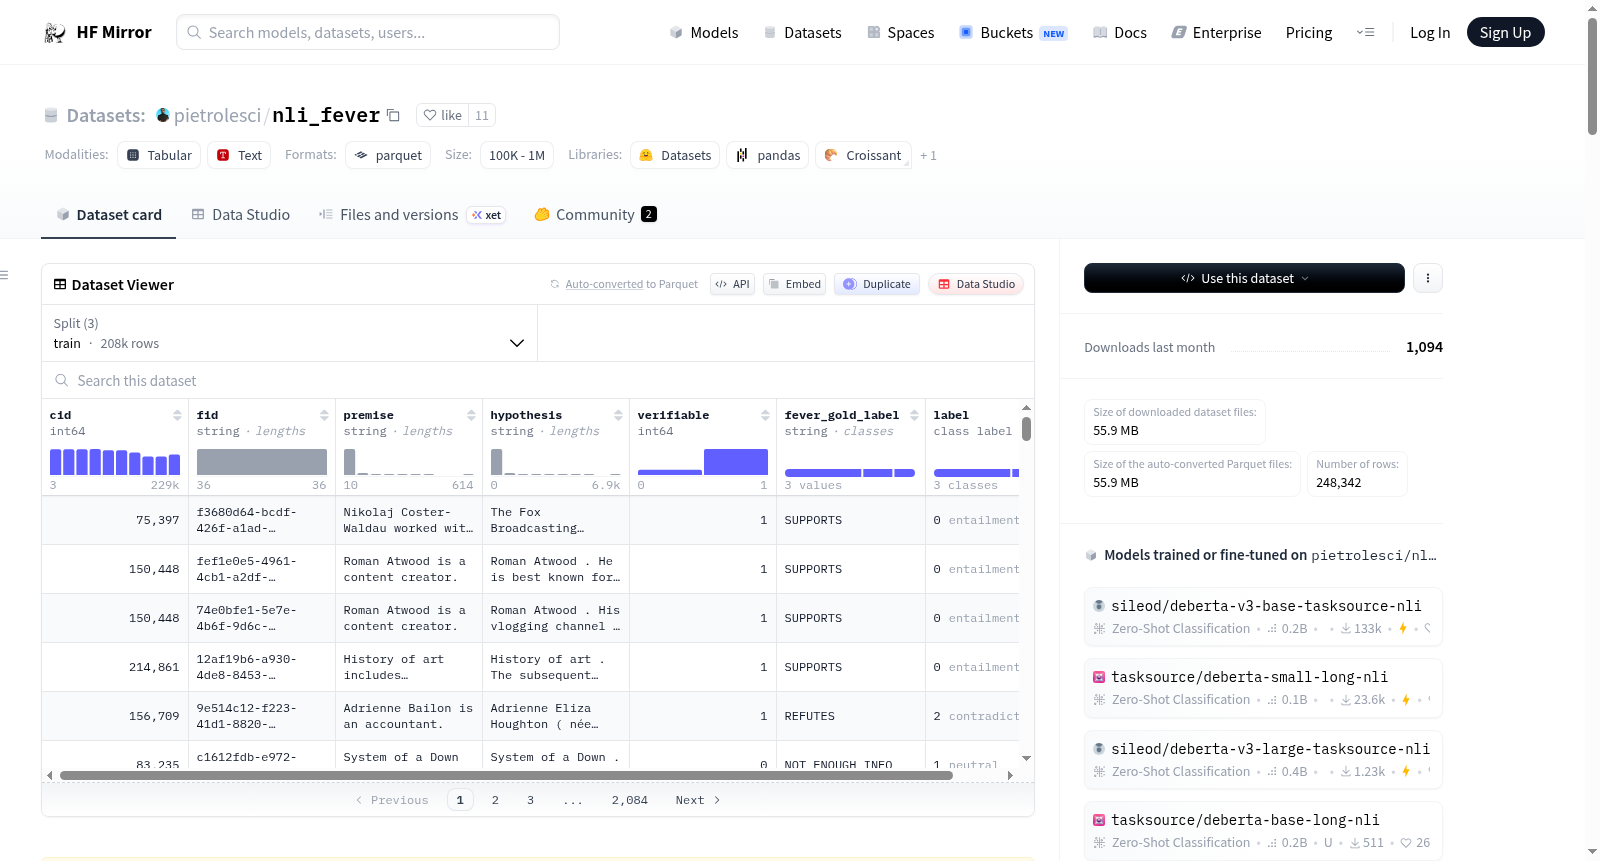
Task: Open sileod/deberta-v3-large-tasksource-nli model
Action: click(x=1263, y=759)
